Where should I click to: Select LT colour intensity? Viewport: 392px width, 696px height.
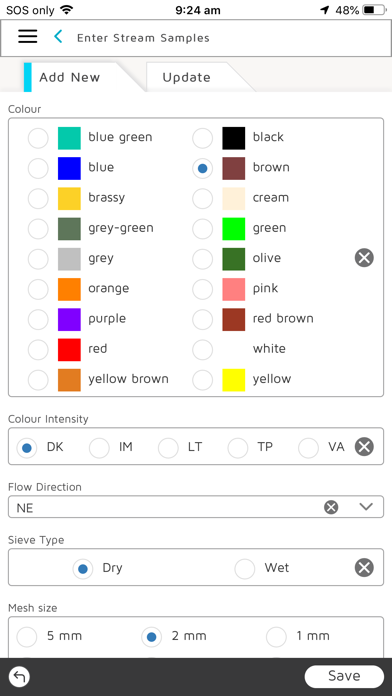pyautogui.click(x=168, y=448)
